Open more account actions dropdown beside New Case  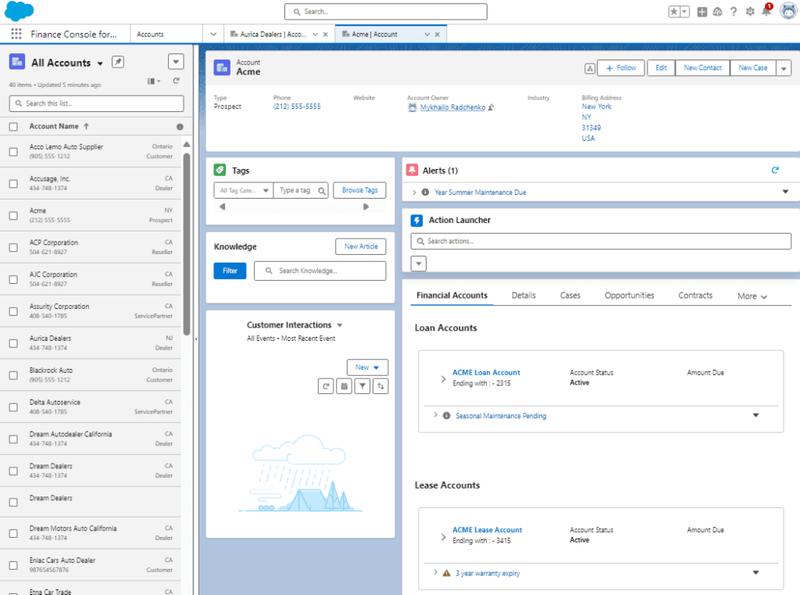click(784, 68)
